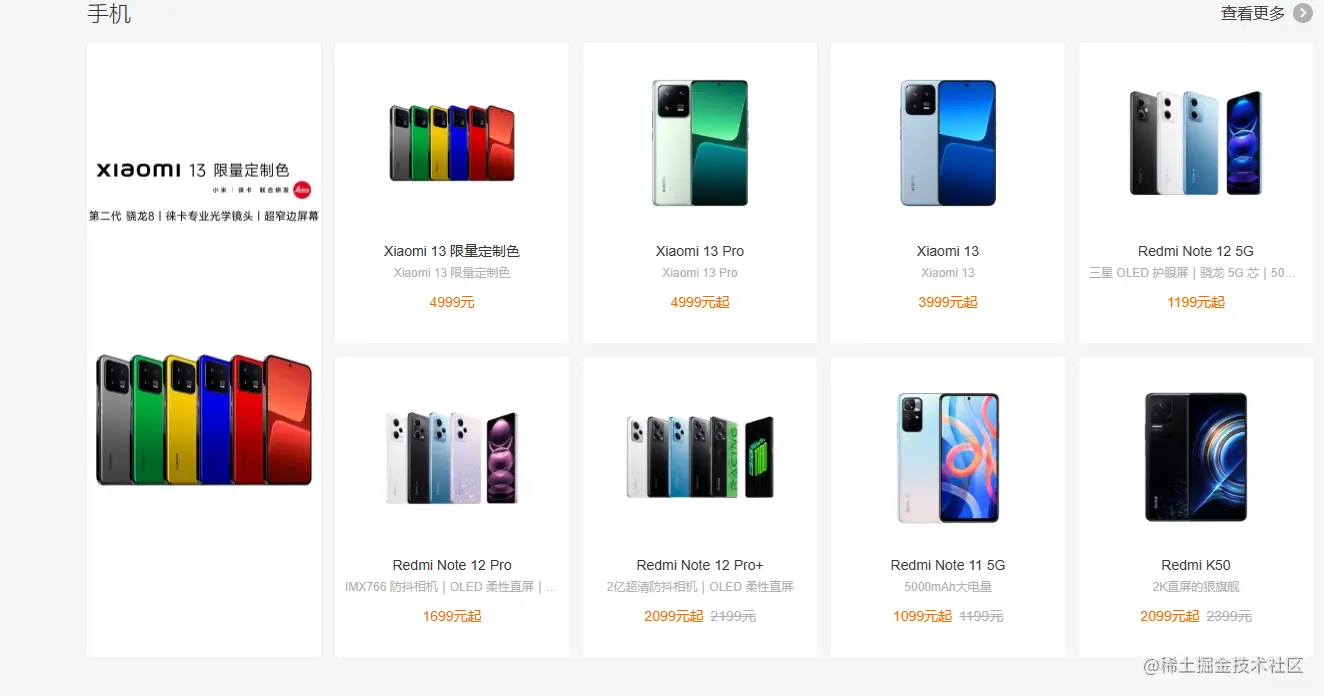
Task: Click the blue Xiaomi 13 phone image
Action: (948, 143)
